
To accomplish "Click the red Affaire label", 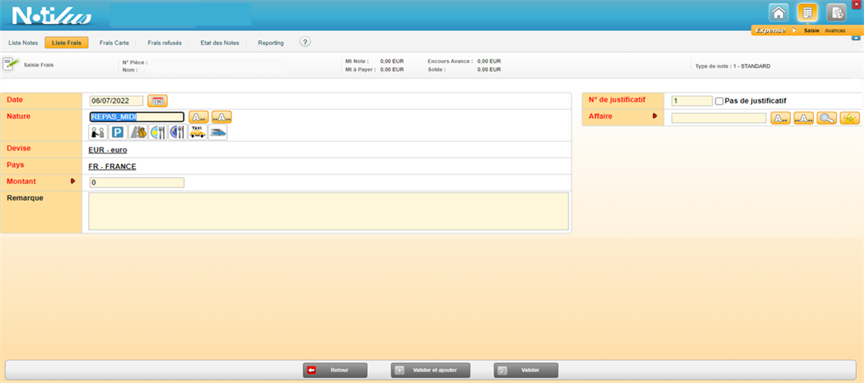I will point(600,116).
